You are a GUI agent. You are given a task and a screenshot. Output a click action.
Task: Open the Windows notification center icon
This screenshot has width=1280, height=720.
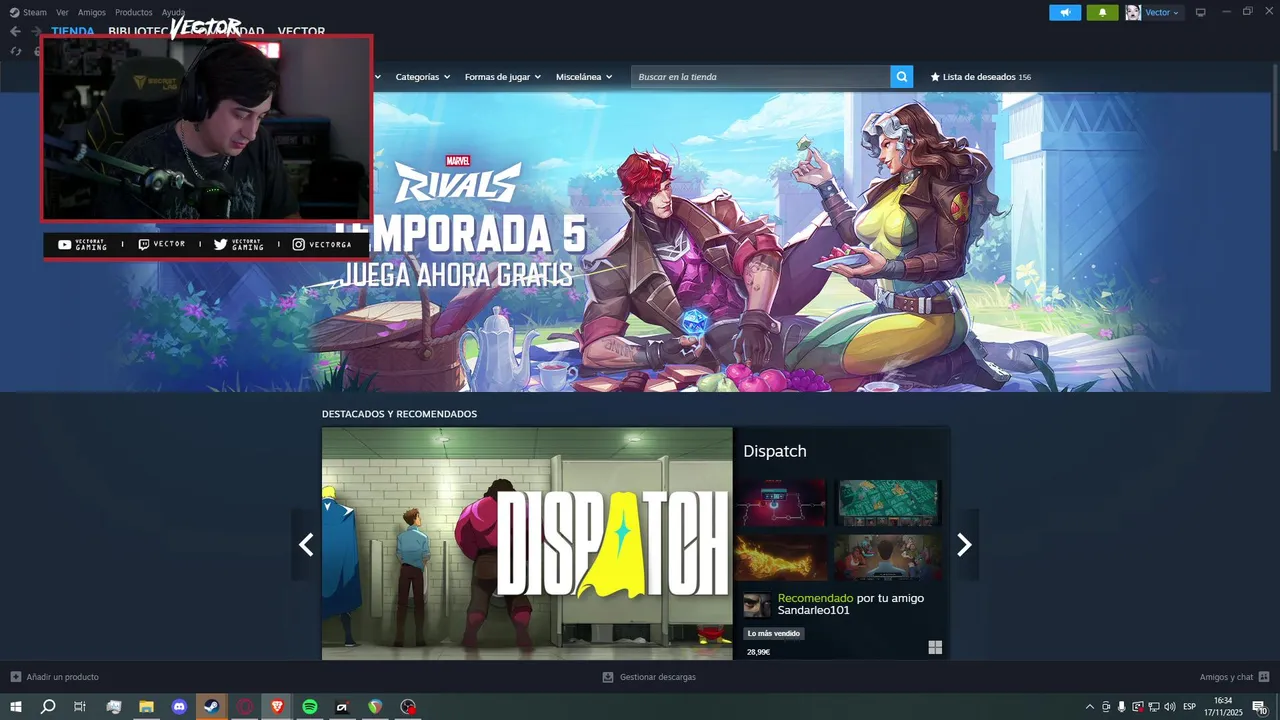pyautogui.click(x=1260, y=707)
